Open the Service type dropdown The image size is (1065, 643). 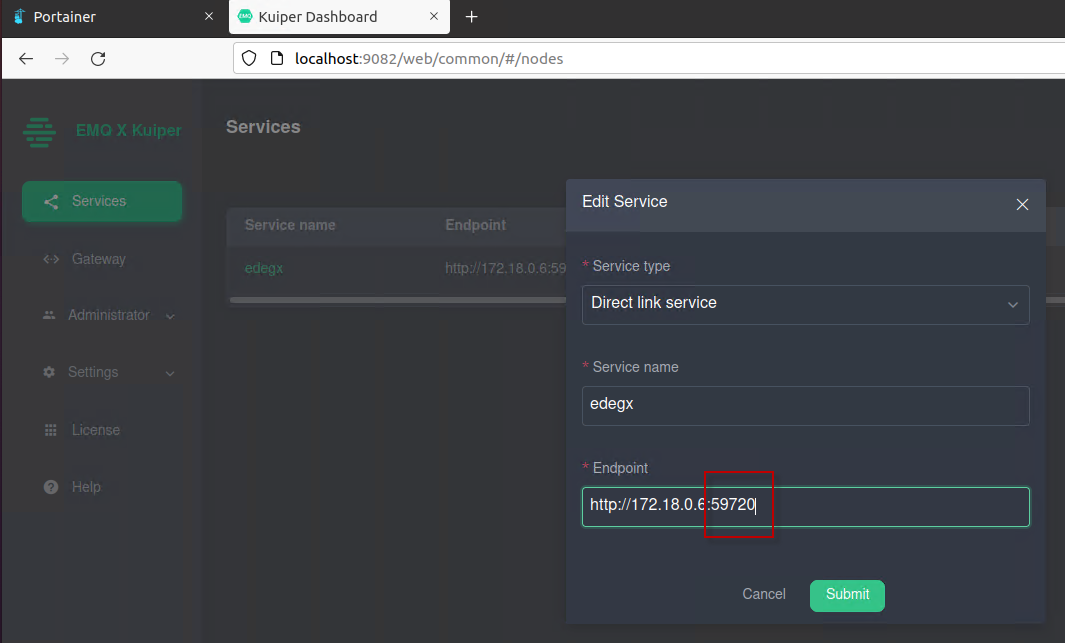pos(806,305)
